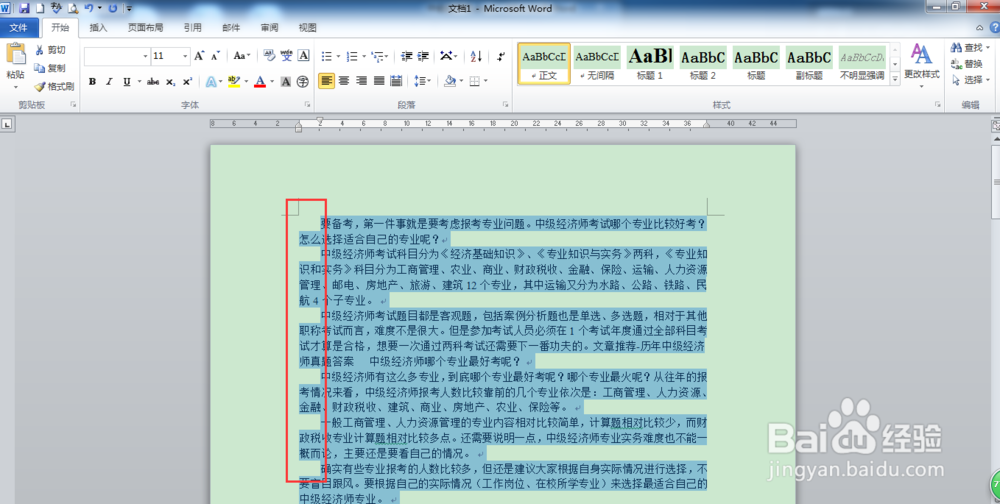Clear formatting with eraser icon
The width and height of the screenshot is (1000, 504).
pos(269,56)
